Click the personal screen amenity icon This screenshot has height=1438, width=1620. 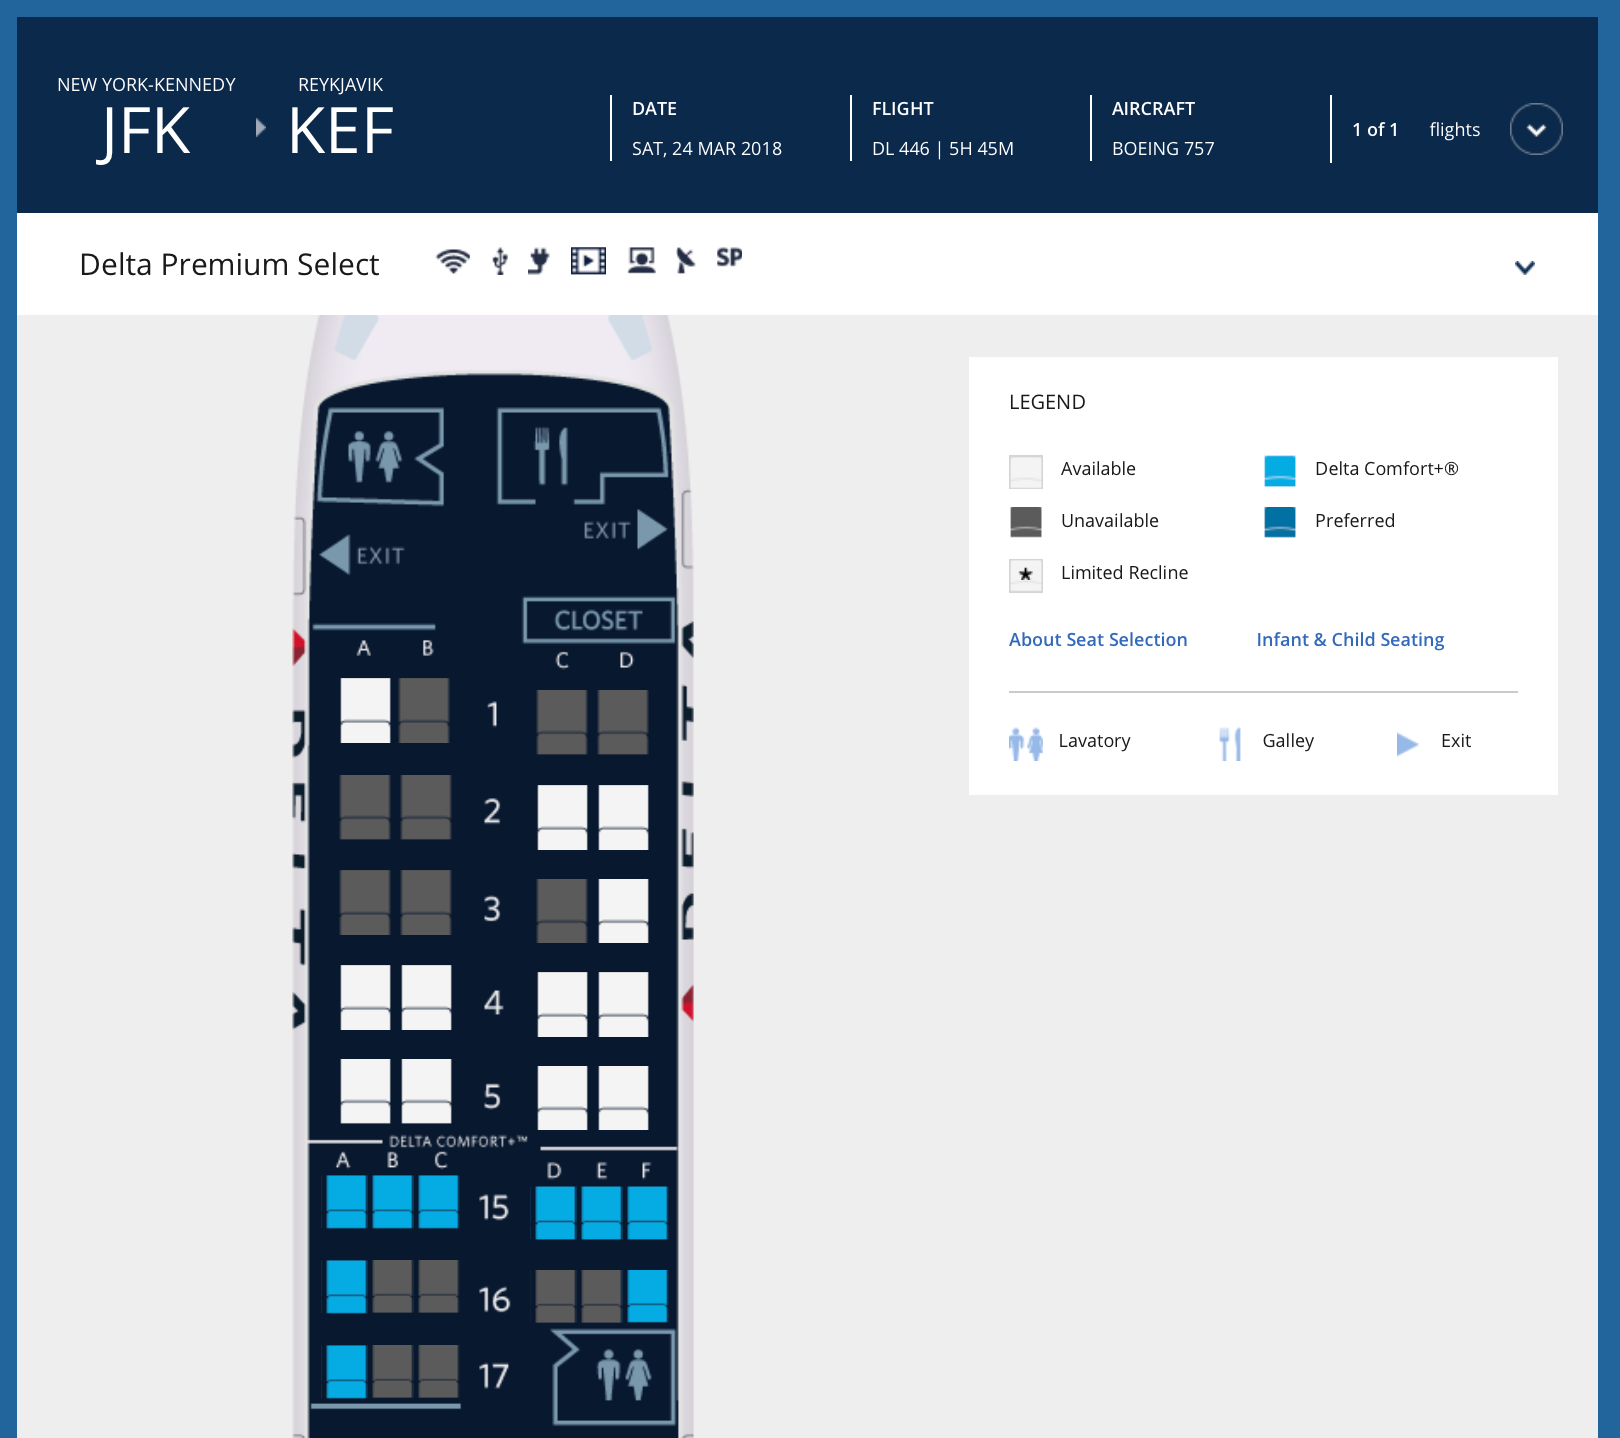pos(641,261)
